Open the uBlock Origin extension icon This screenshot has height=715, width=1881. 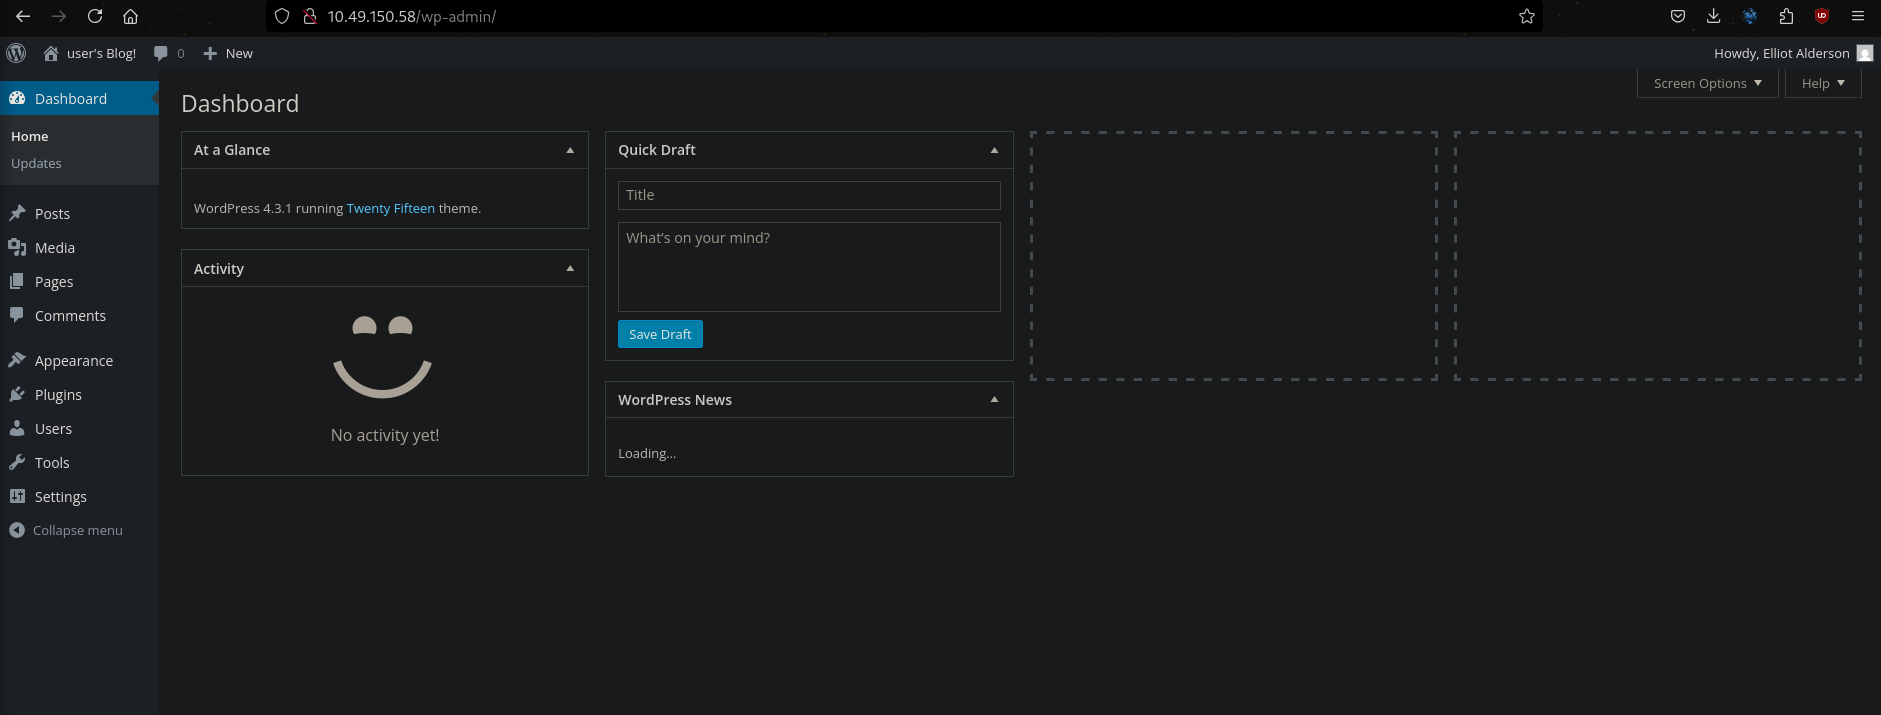coord(1821,16)
